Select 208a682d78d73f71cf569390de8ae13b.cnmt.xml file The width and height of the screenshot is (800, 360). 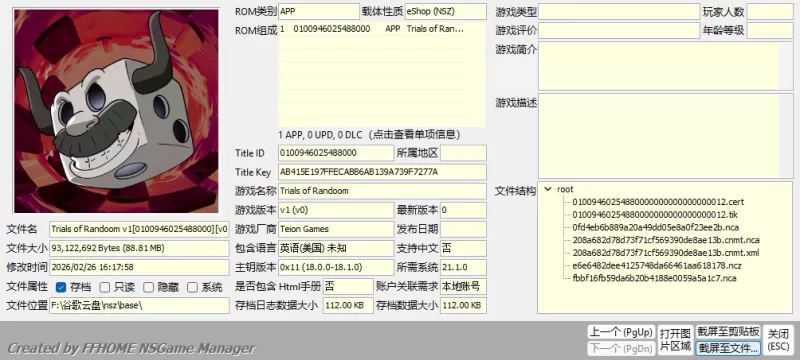[665, 253]
